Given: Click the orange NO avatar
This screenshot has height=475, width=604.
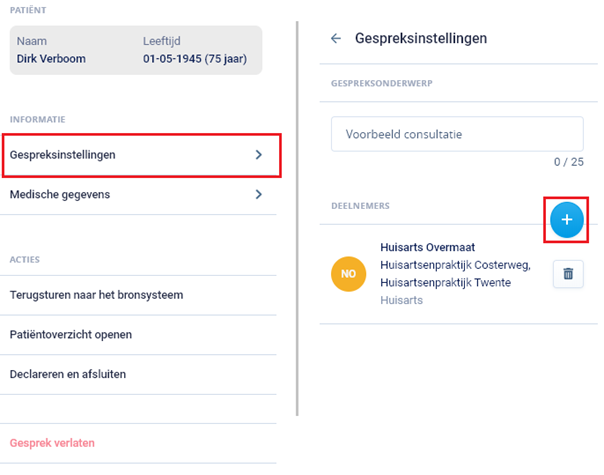Looking at the screenshot, I should coord(348,274).
